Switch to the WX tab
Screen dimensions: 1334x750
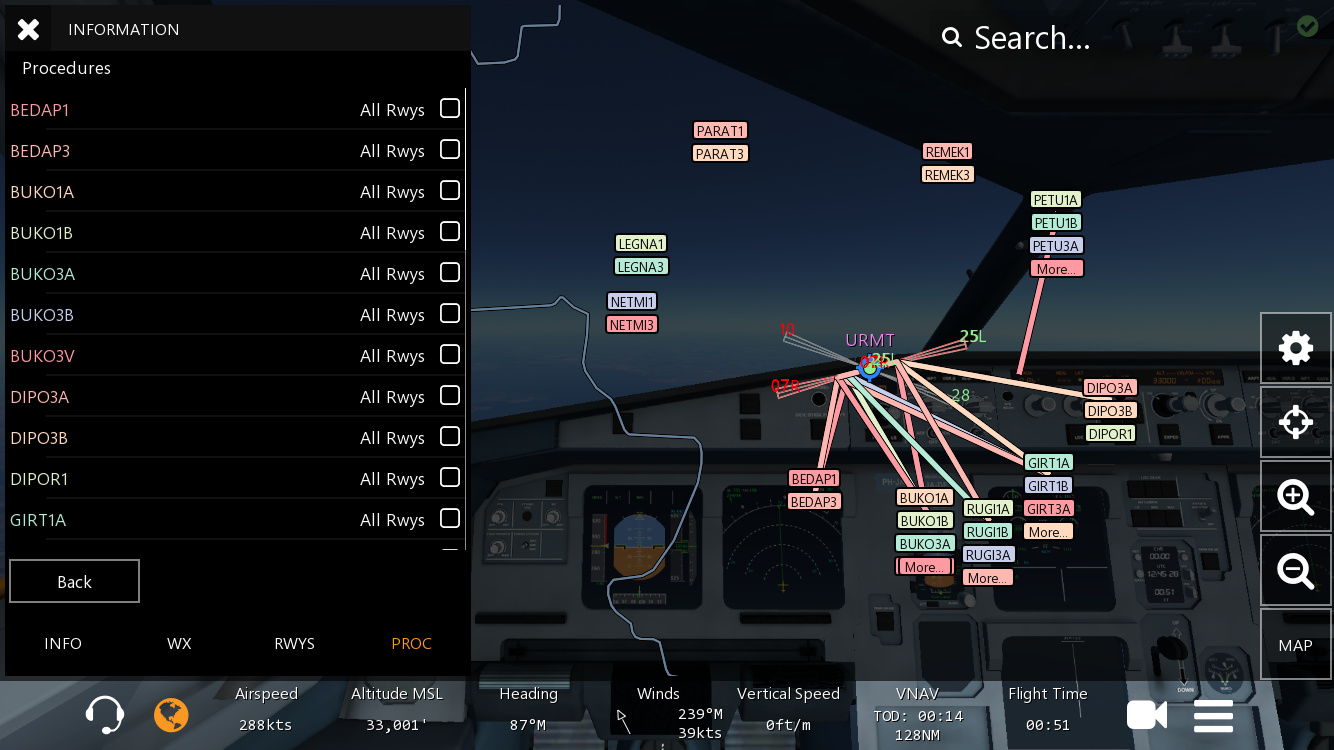point(179,644)
